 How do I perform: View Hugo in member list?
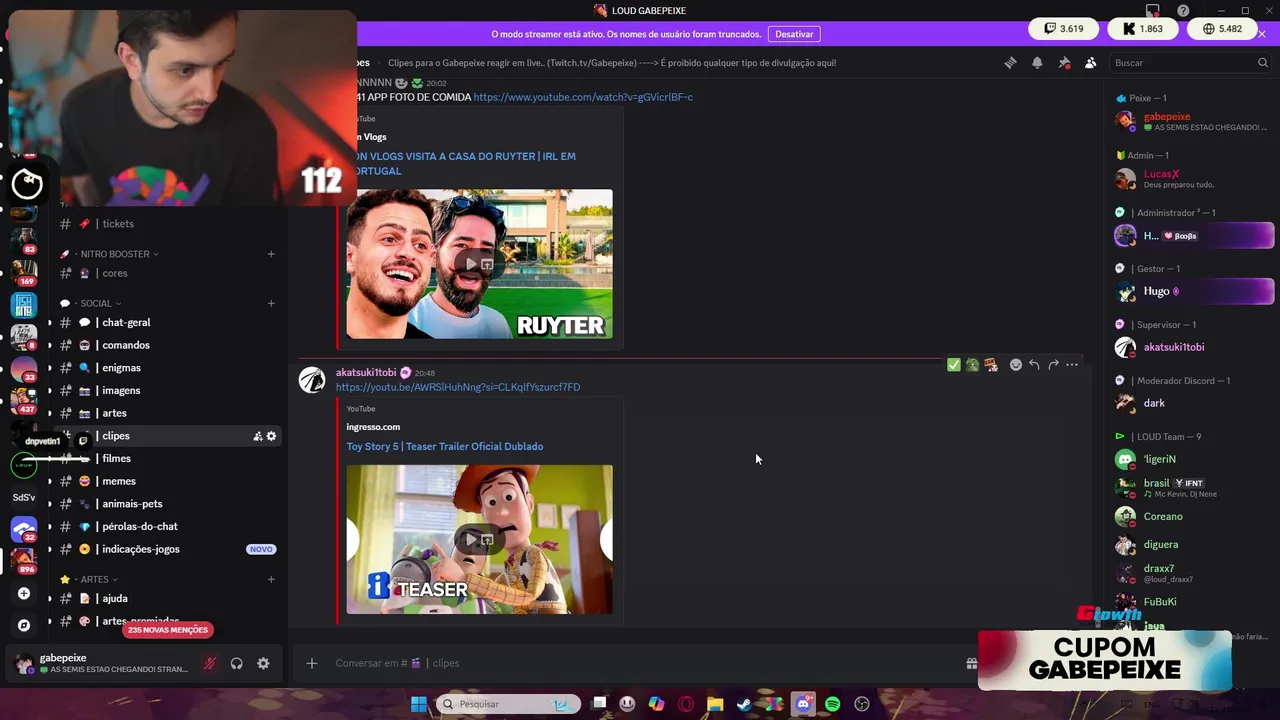click(1194, 291)
